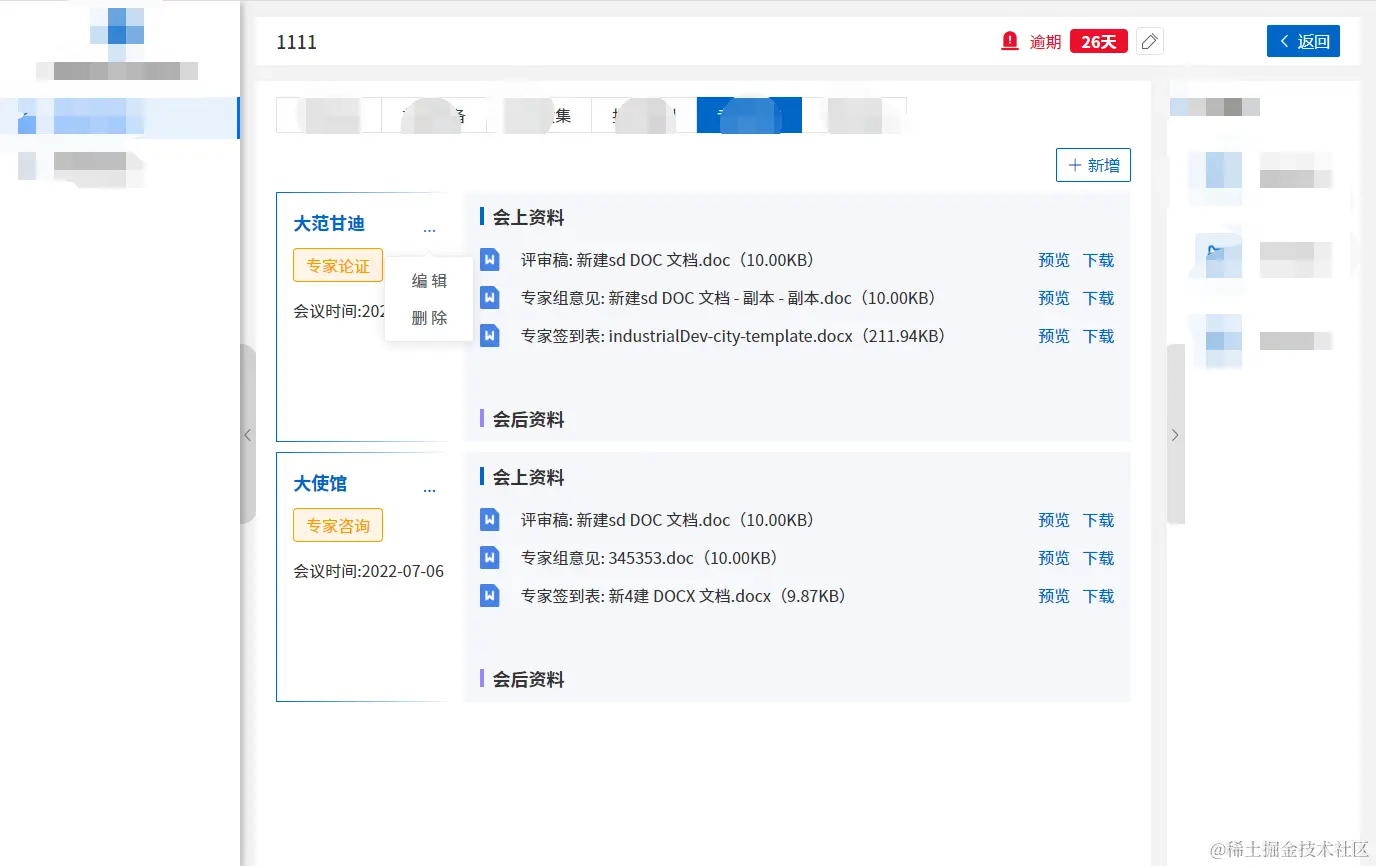Select the 大范甘迪 meeting title

(329, 224)
